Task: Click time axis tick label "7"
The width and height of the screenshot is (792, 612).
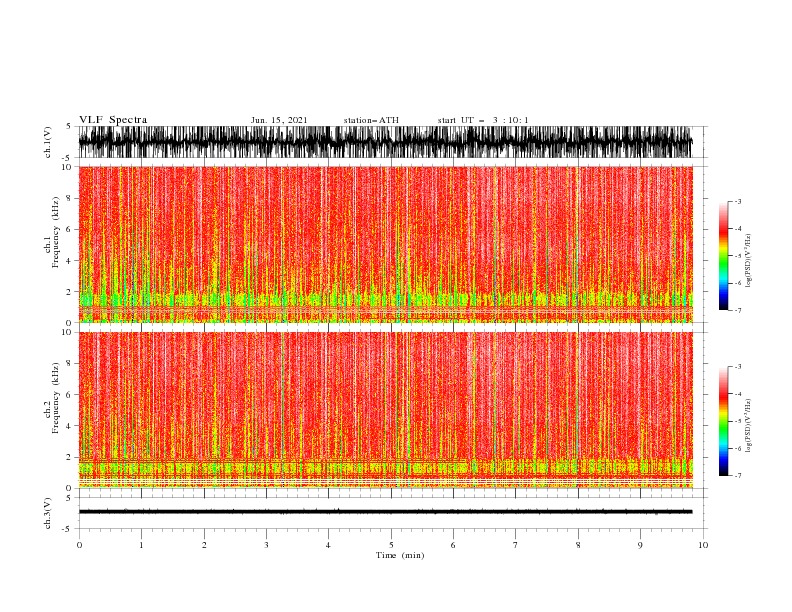Action: (x=516, y=545)
